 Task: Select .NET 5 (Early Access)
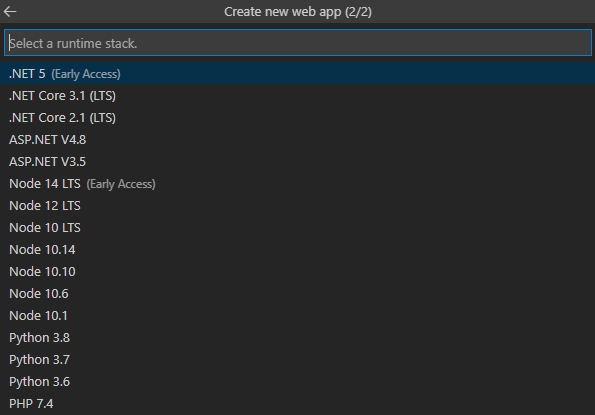298,74
